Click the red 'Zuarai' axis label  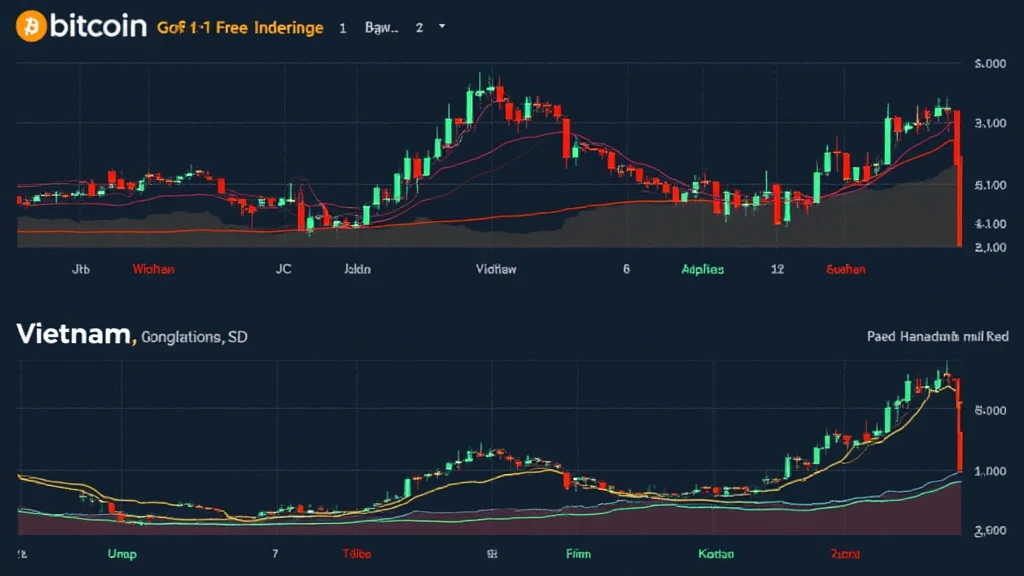tap(845, 554)
